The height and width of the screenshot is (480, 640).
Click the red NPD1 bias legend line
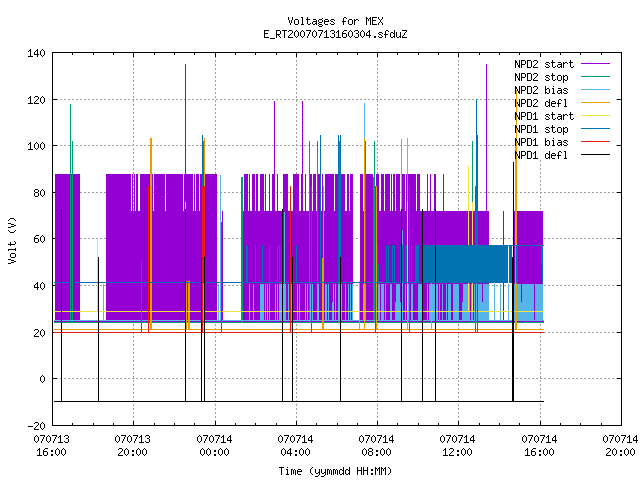tap(596, 142)
